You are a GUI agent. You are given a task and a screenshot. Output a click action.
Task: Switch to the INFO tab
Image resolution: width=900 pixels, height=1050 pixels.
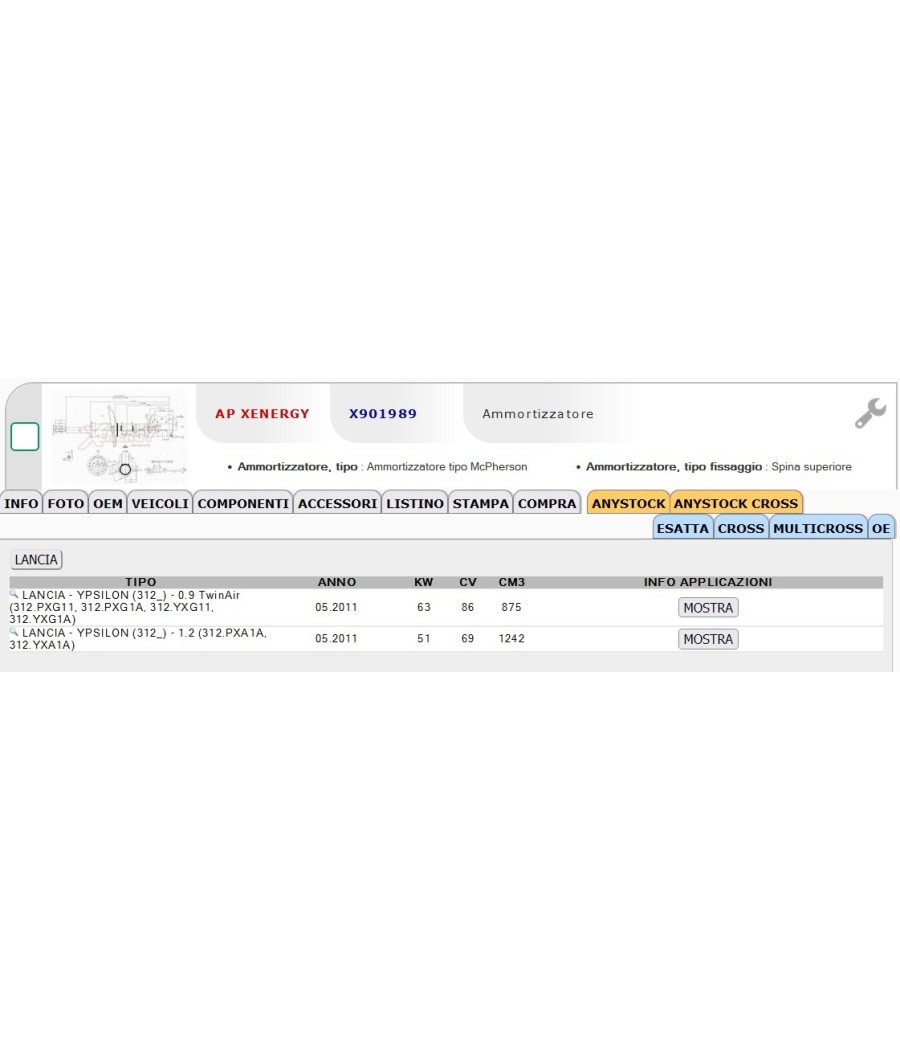coord(21,503)
